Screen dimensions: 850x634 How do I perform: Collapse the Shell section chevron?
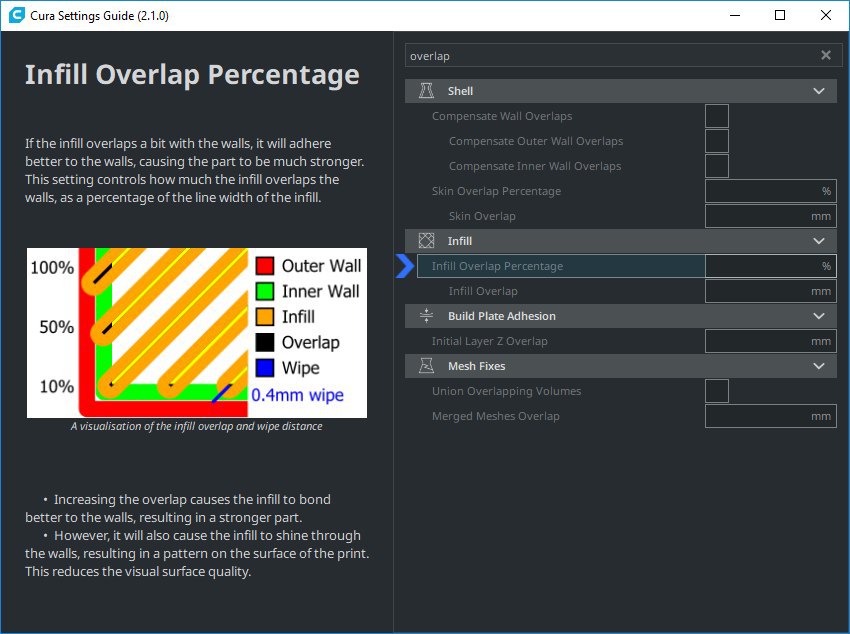coord(819,91)
